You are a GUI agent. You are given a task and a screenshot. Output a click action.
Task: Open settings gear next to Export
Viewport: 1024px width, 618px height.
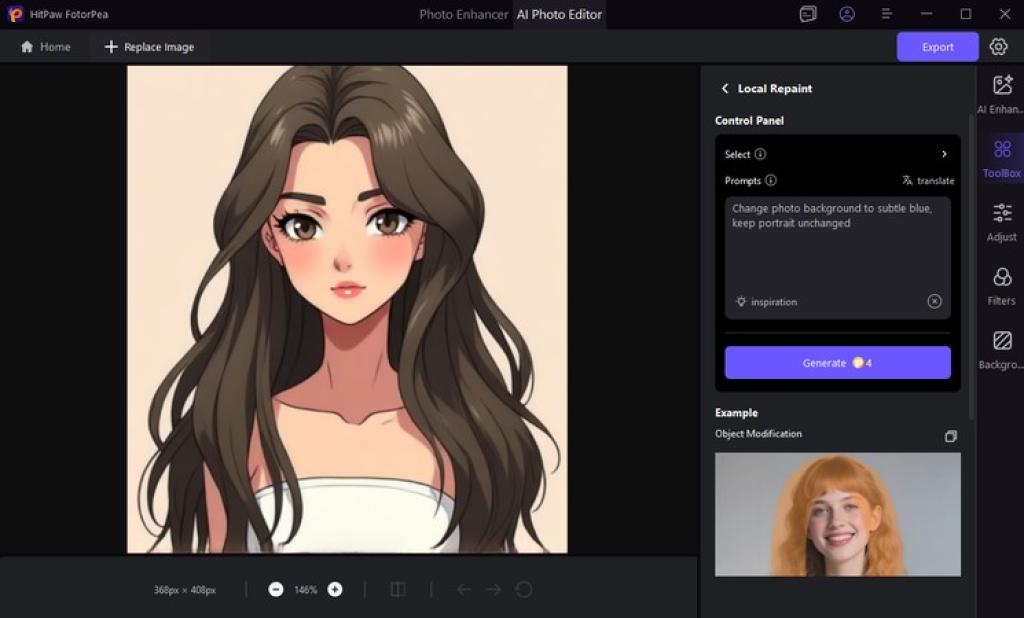tap(998, 47)
